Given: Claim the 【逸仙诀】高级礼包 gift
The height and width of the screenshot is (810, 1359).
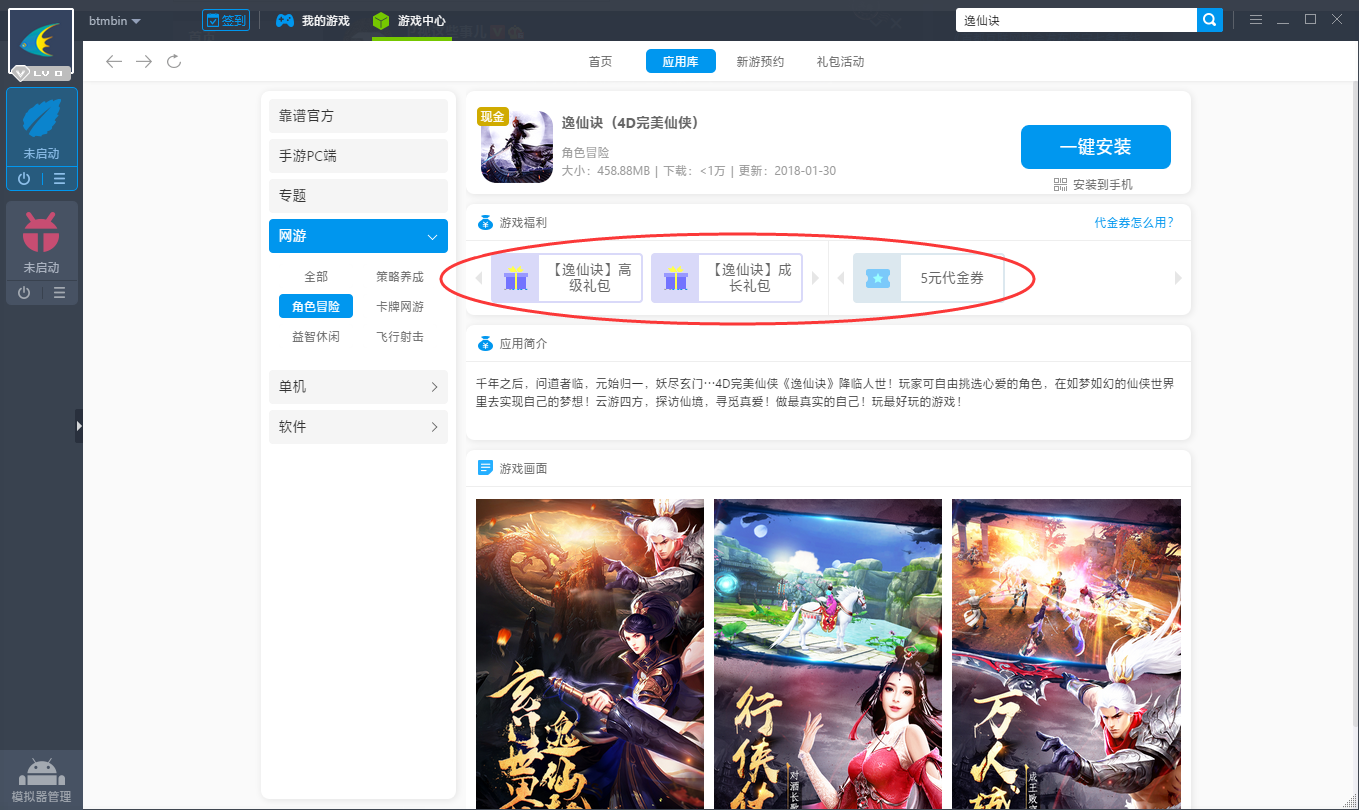Looking at the screenshot, I should [566, 278].
